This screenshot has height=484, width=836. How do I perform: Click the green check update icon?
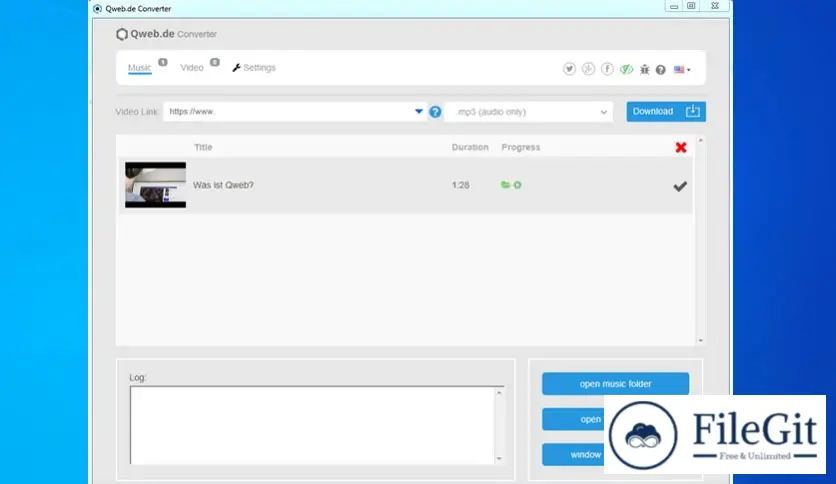(626, 69)
